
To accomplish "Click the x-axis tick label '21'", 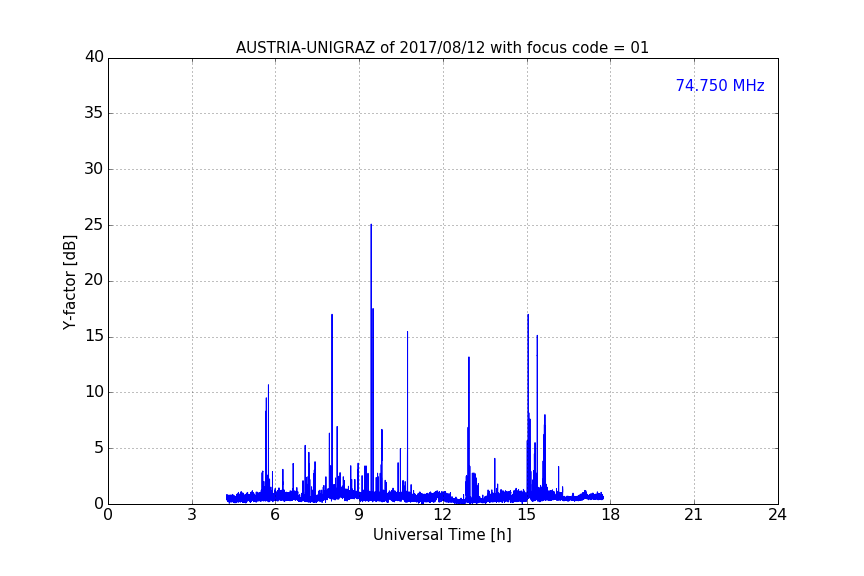I will [x=694, y=515].
